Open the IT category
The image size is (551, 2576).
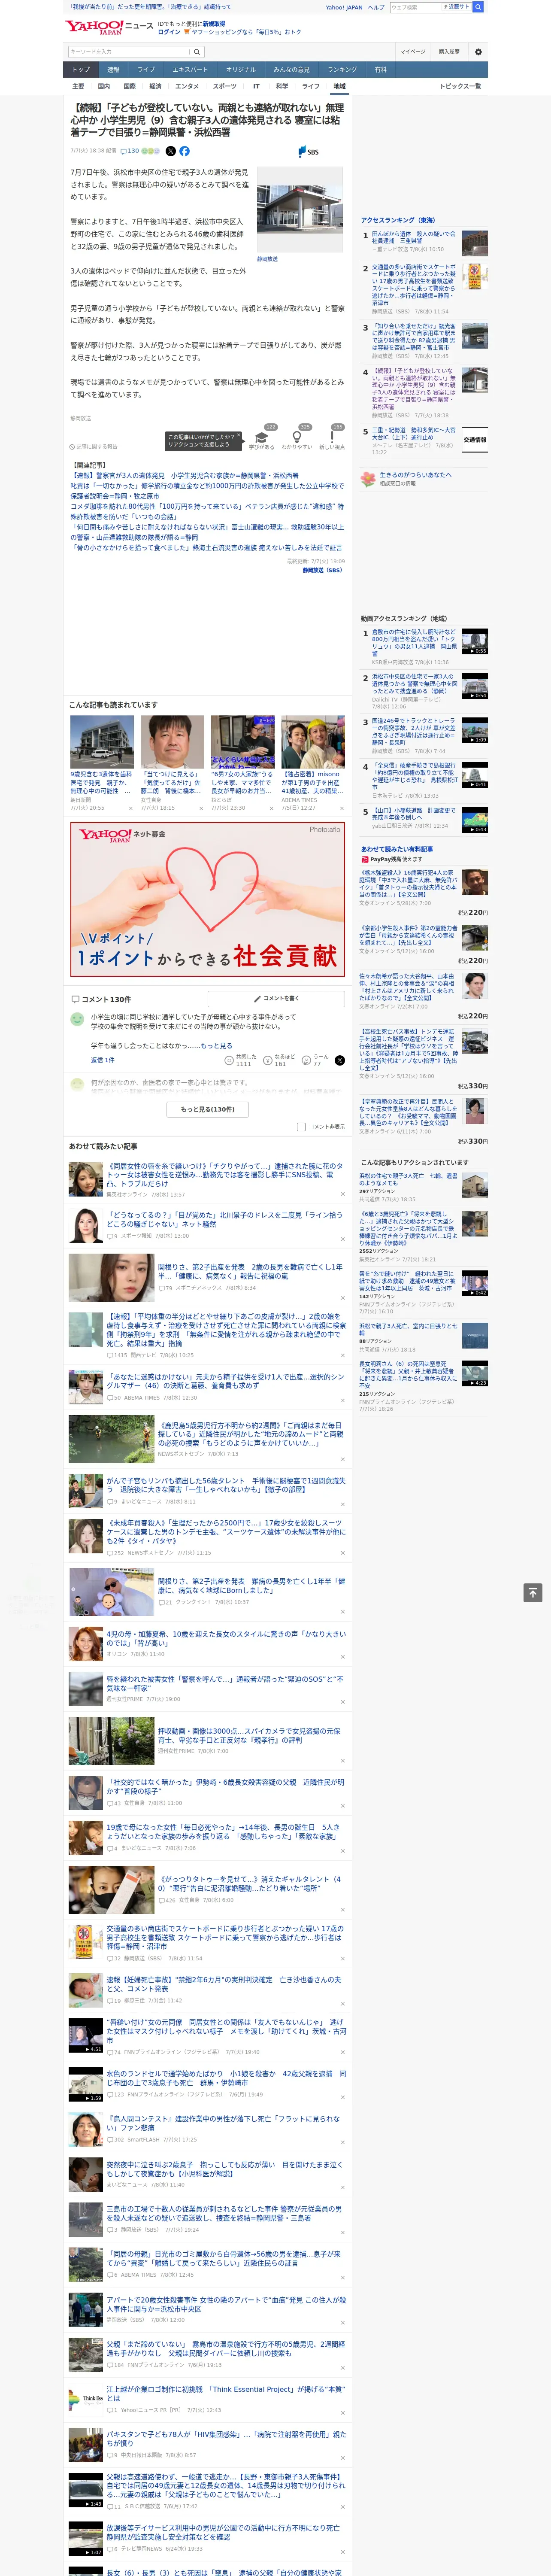click(x=256, y=86)
